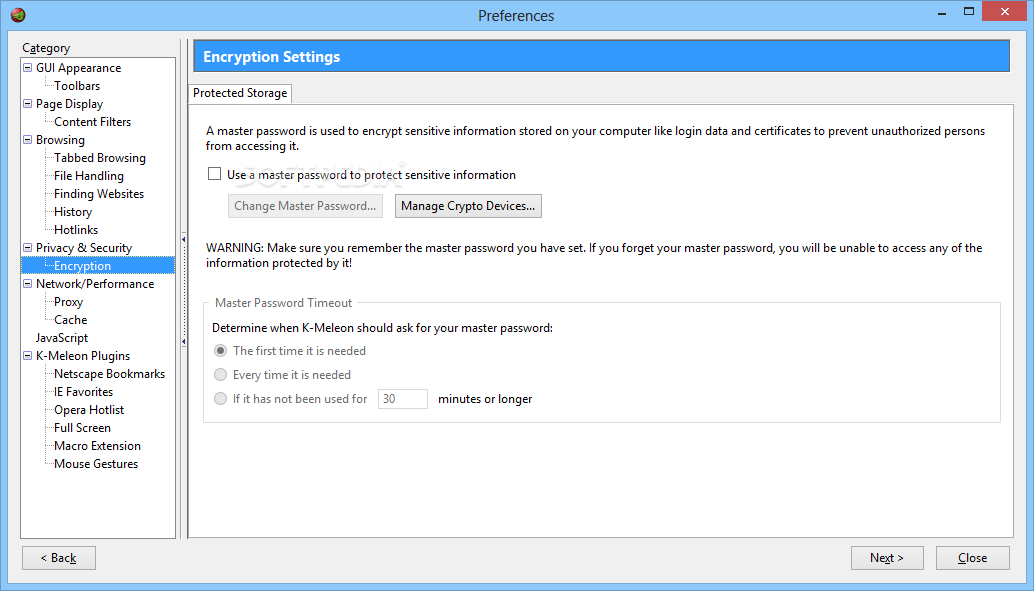Click Manage Crypto Devices button
The image size is (1034, 591).
click(x=468, y=206)
